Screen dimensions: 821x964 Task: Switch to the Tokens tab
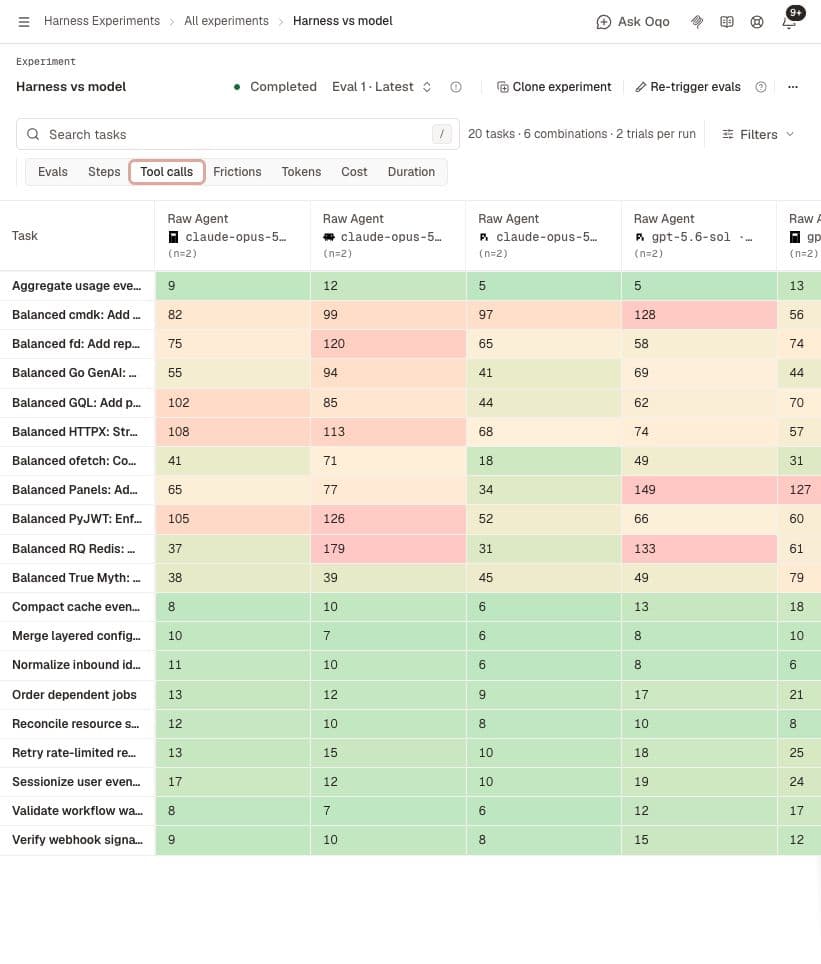pyautogui.click(x=301, y=172)
